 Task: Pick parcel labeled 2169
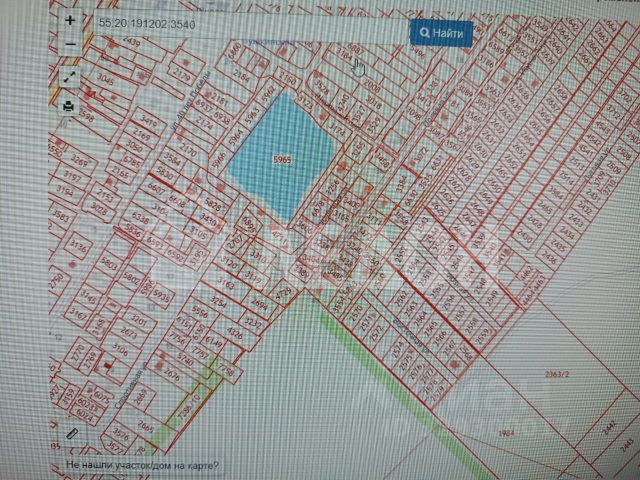coord(142,134)
